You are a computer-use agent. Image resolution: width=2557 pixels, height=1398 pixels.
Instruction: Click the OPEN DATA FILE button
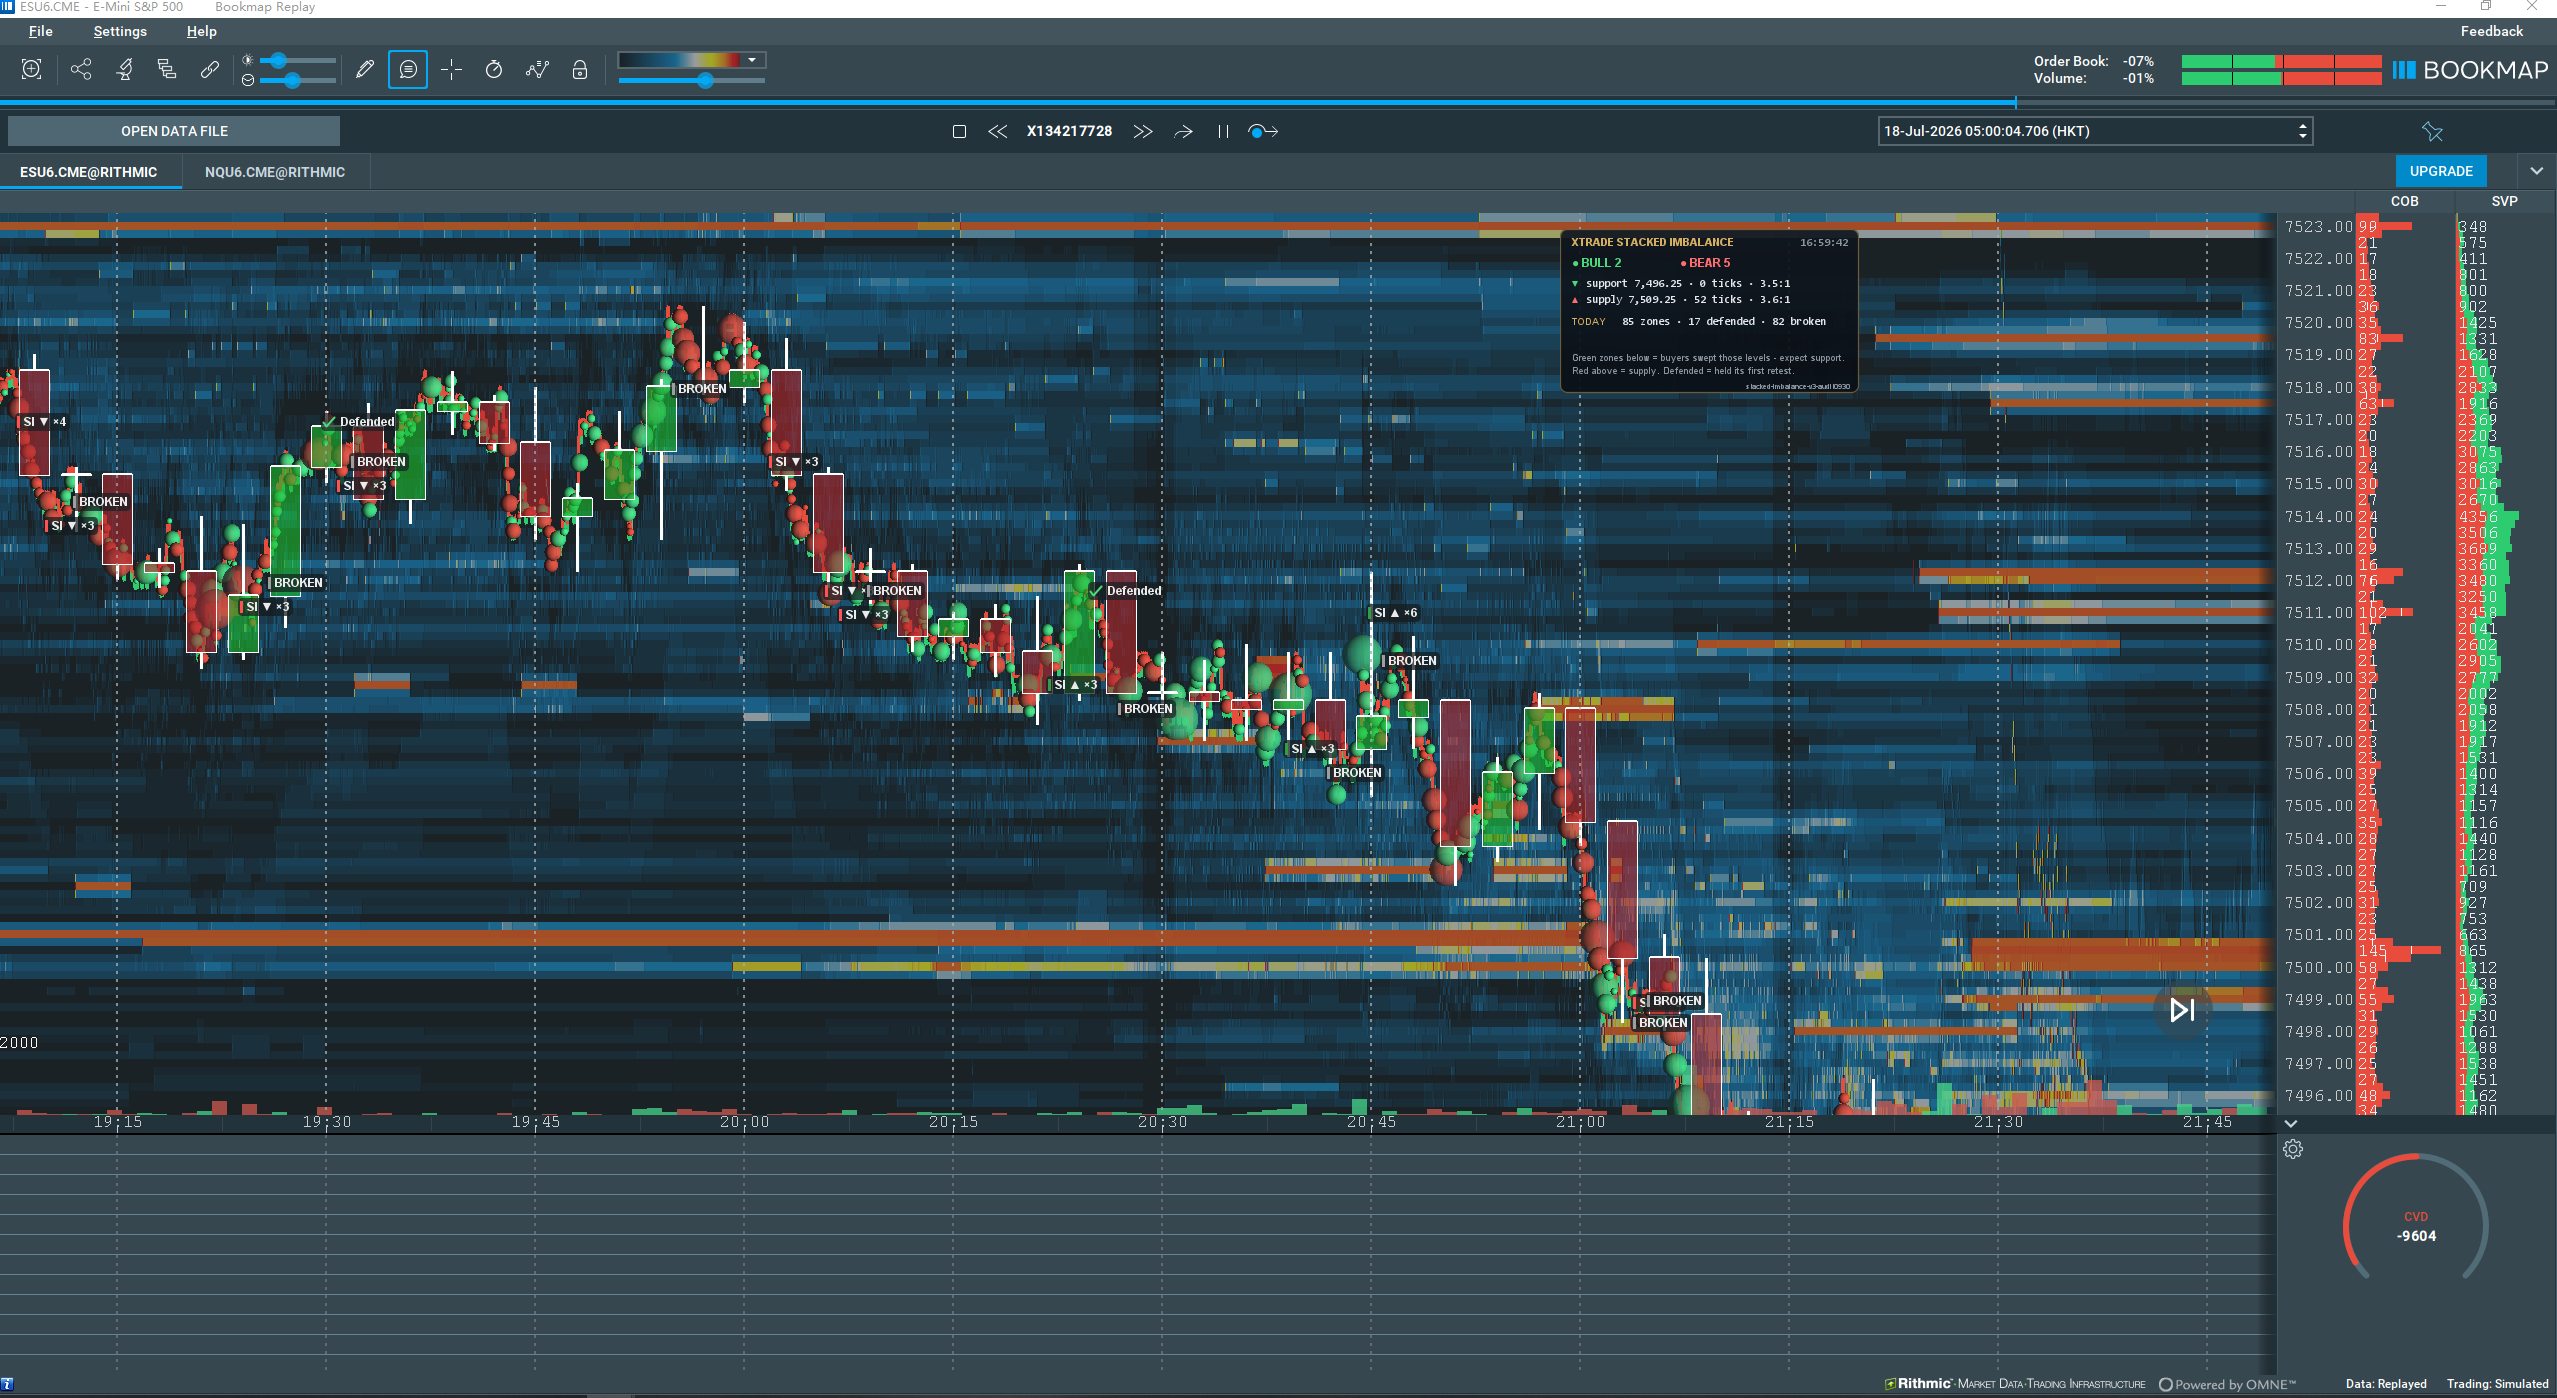point(174,131)
